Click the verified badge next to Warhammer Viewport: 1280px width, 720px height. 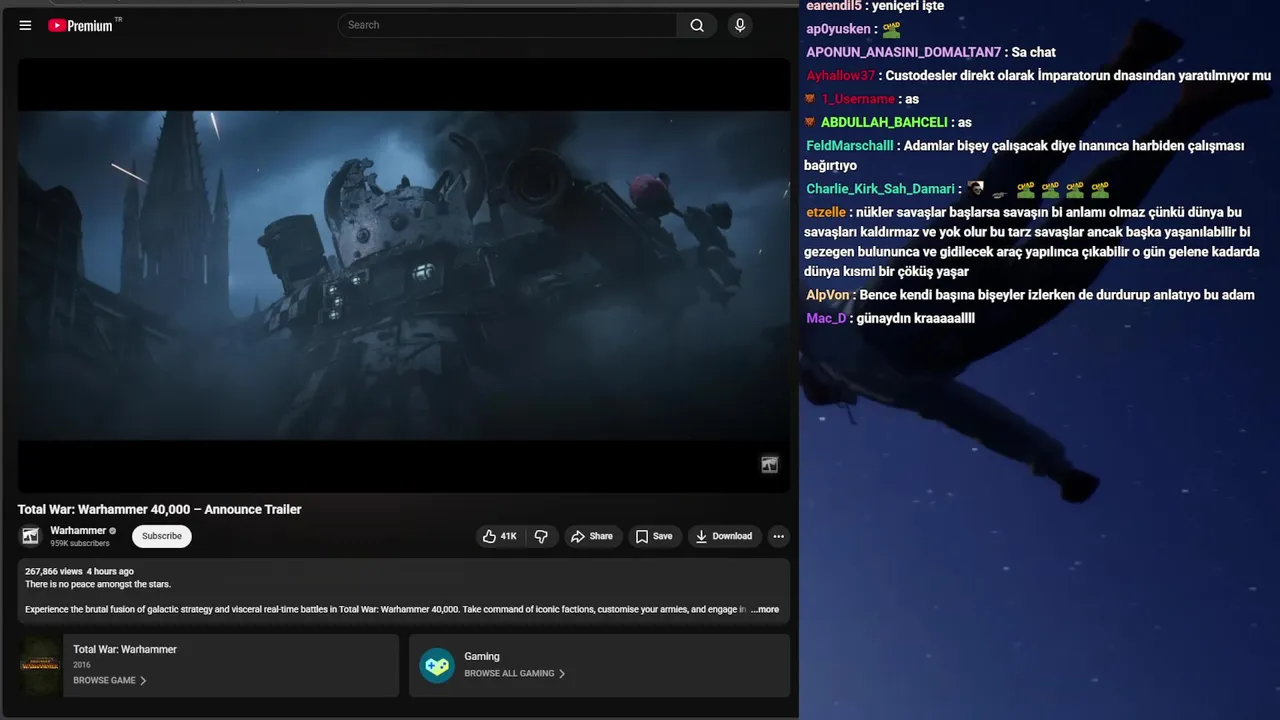click(x=113, y=531)
